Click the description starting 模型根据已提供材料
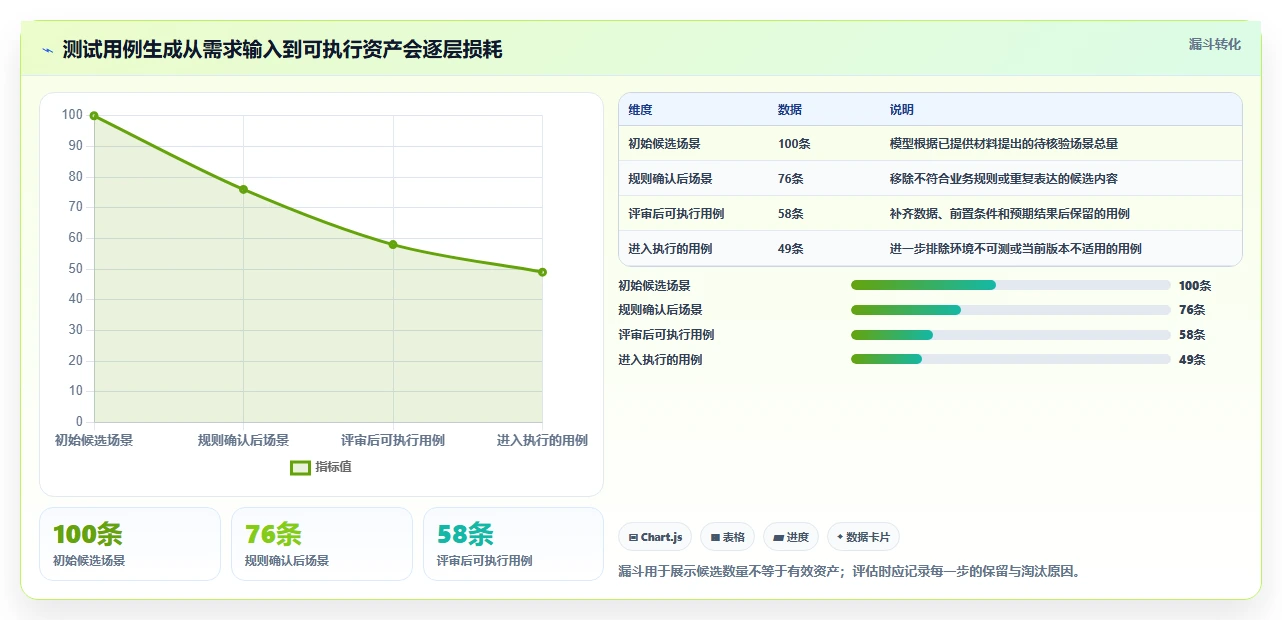 click(1004, 144)
